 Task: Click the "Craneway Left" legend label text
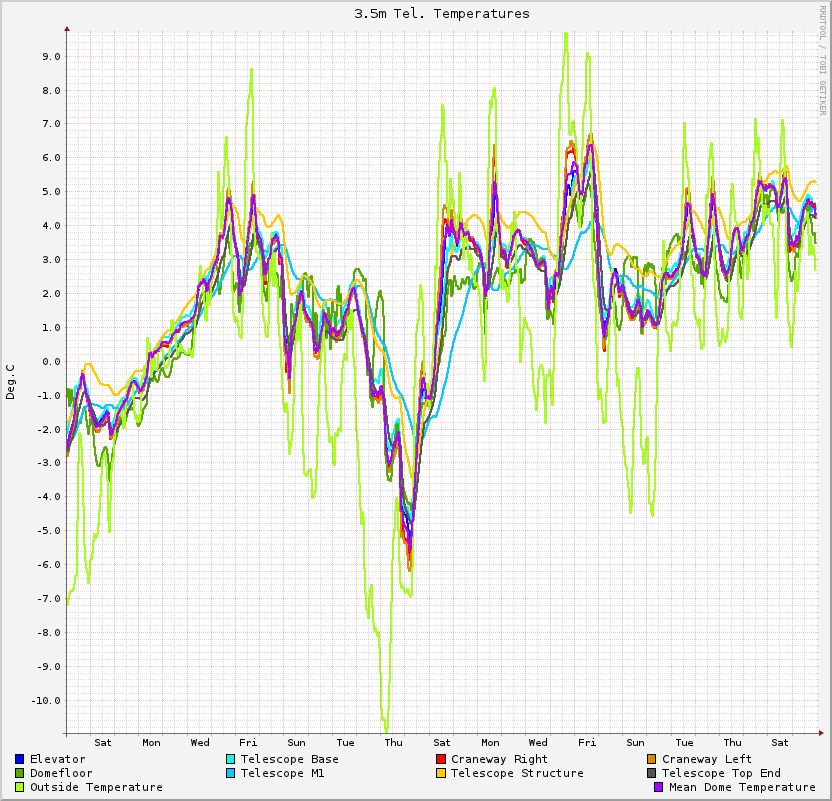coord(707,759)
